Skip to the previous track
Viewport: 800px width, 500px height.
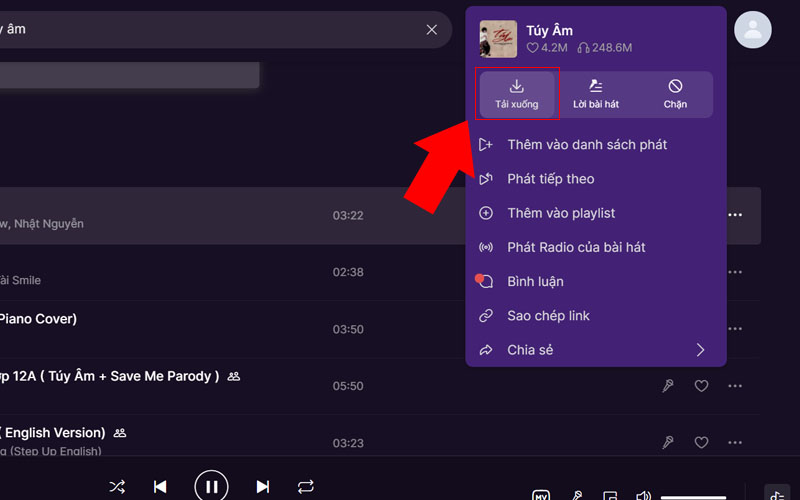click(x=160, y=487)
